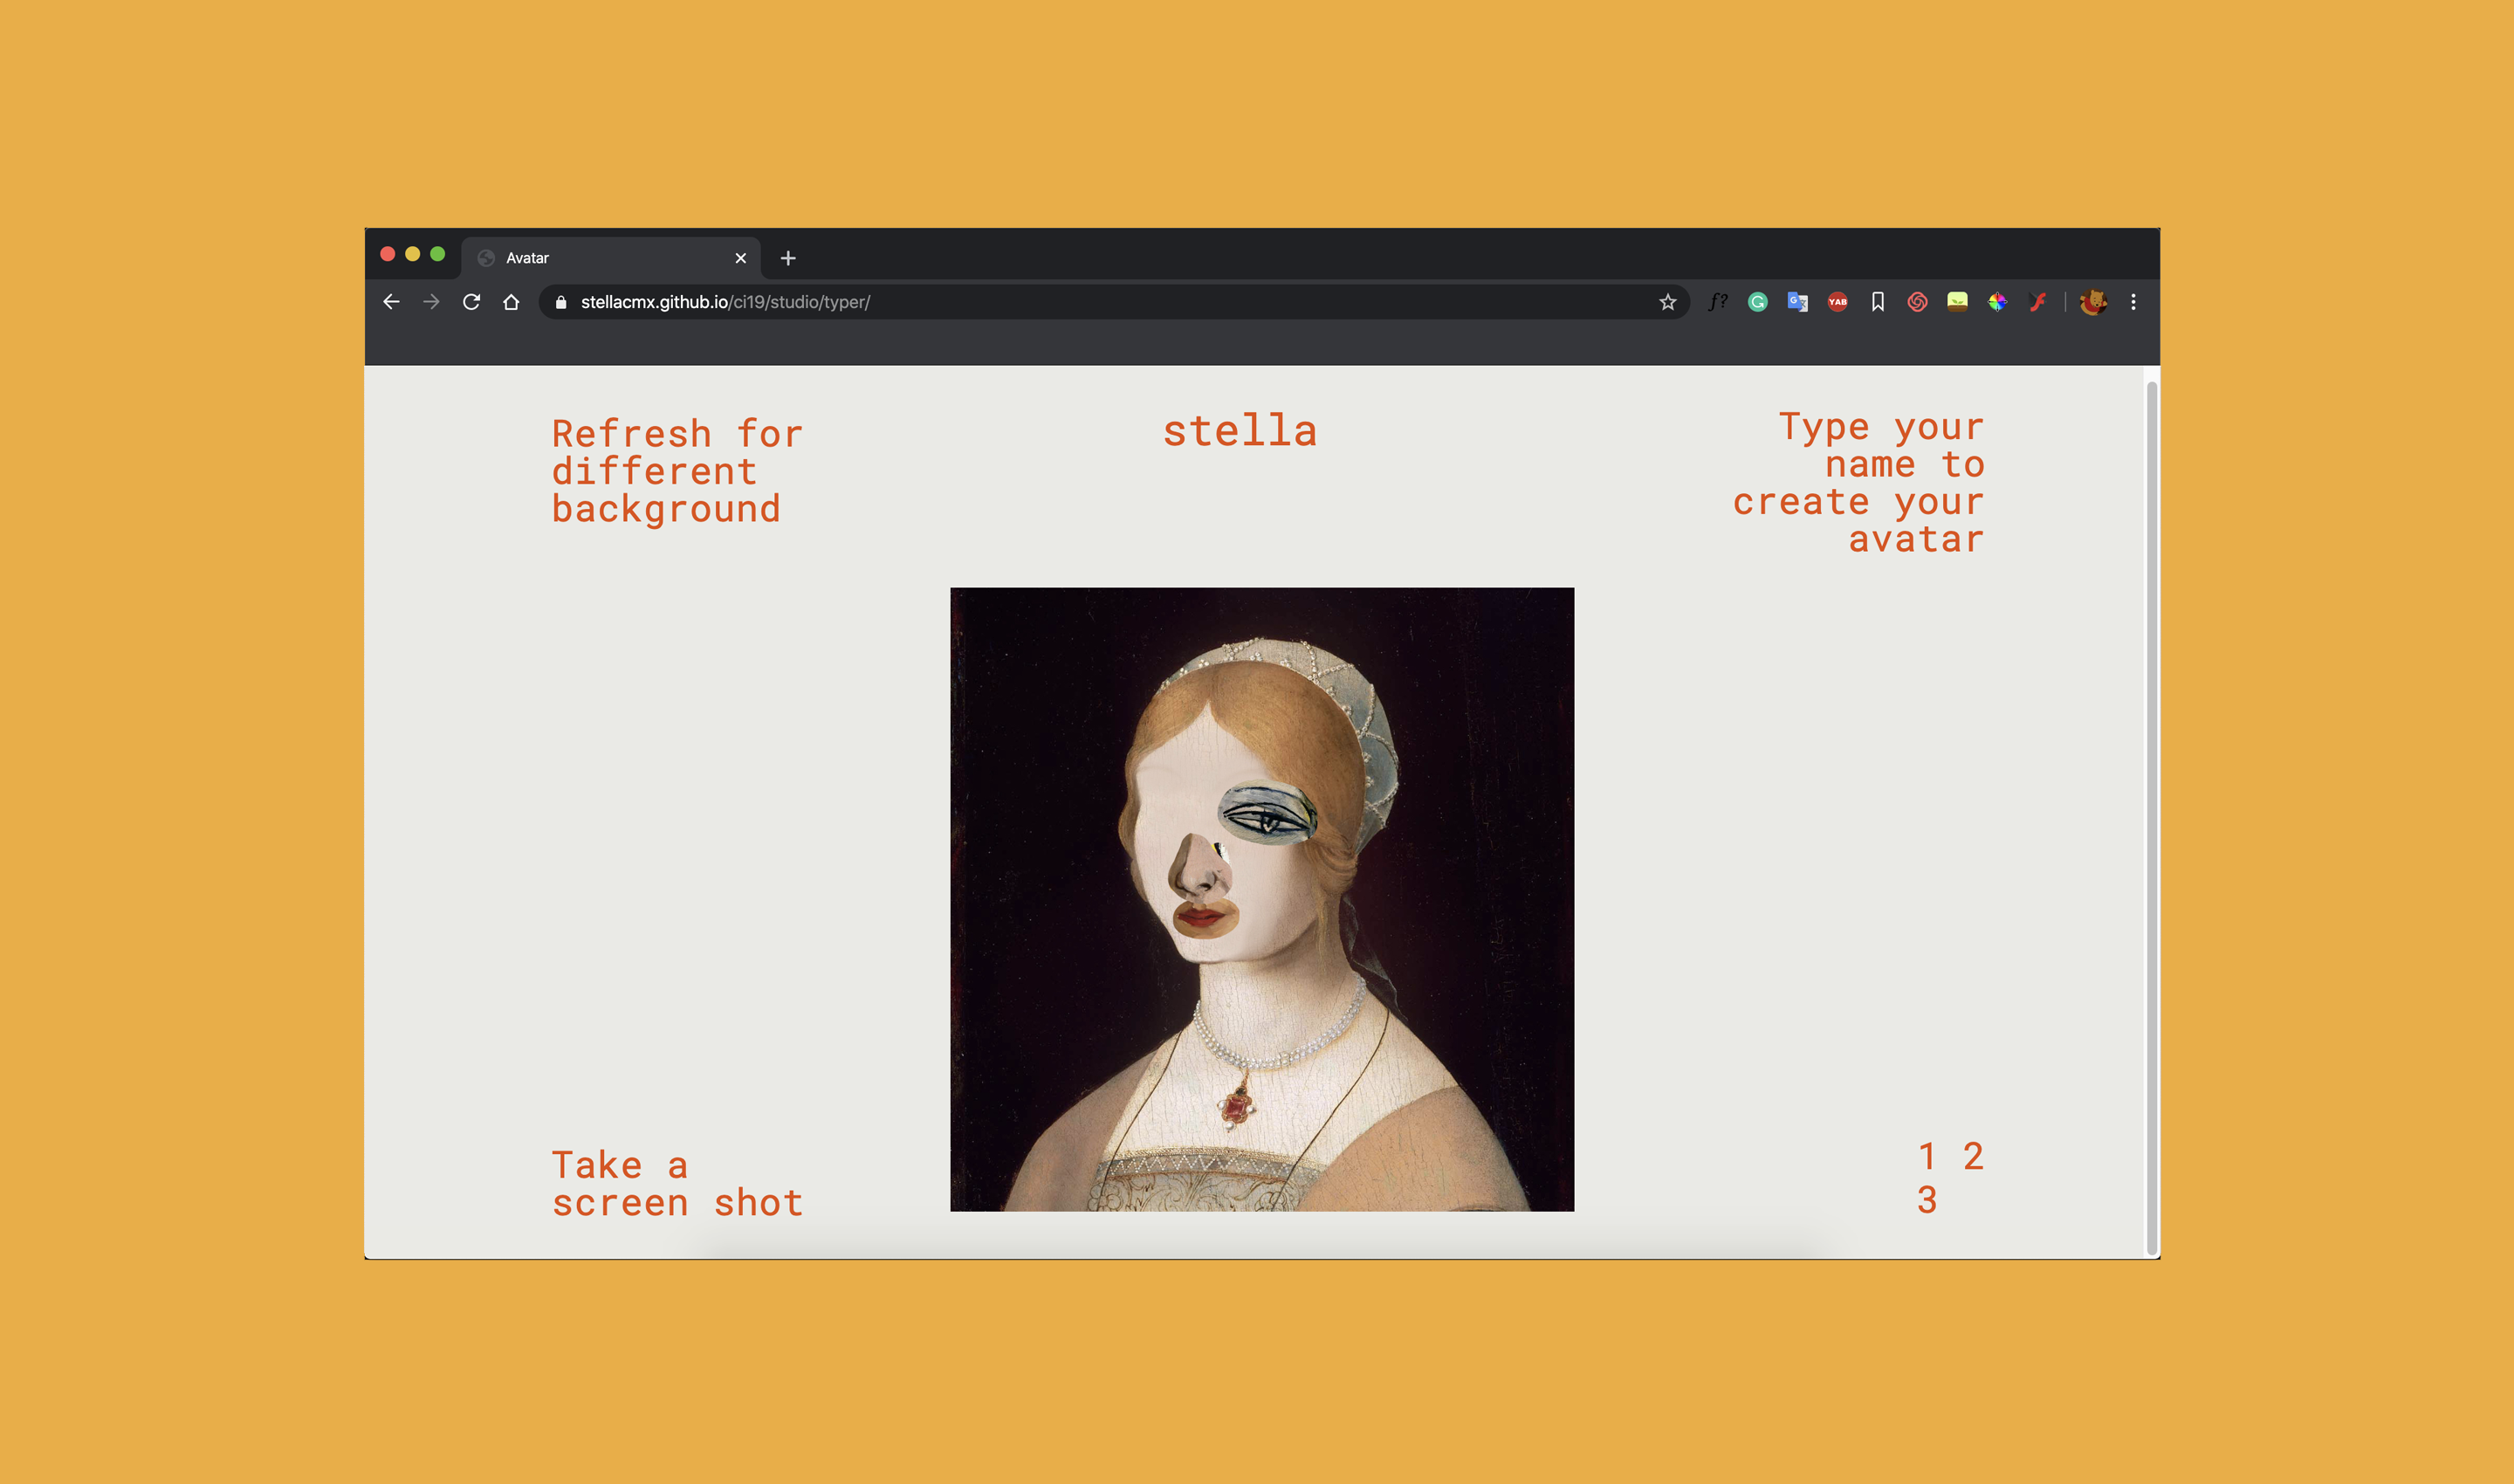Open the Google Translate extension

[1797, 302]
